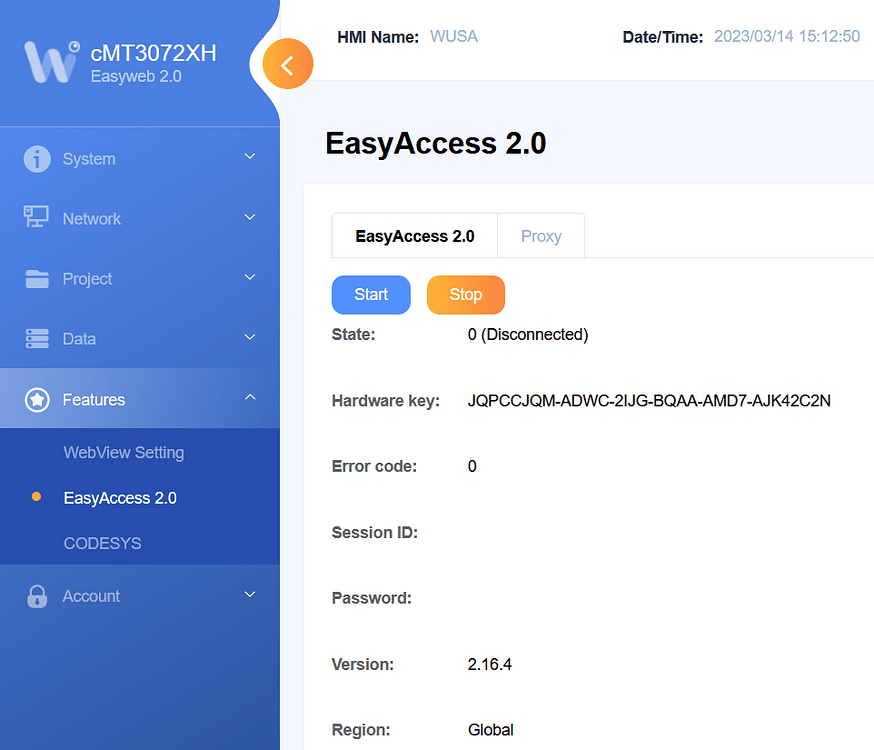Expand the Project section
Screen dimensions: 874x750
tap(249, 278)
